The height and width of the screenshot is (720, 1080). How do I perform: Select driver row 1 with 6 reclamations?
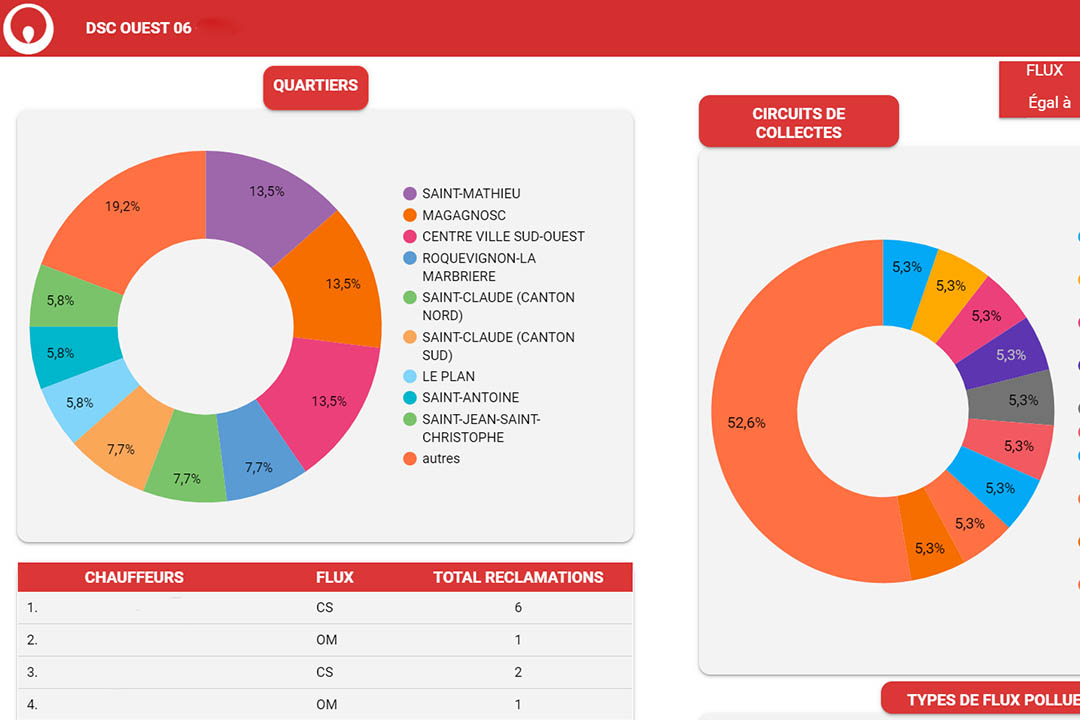(x=325, y=608)
